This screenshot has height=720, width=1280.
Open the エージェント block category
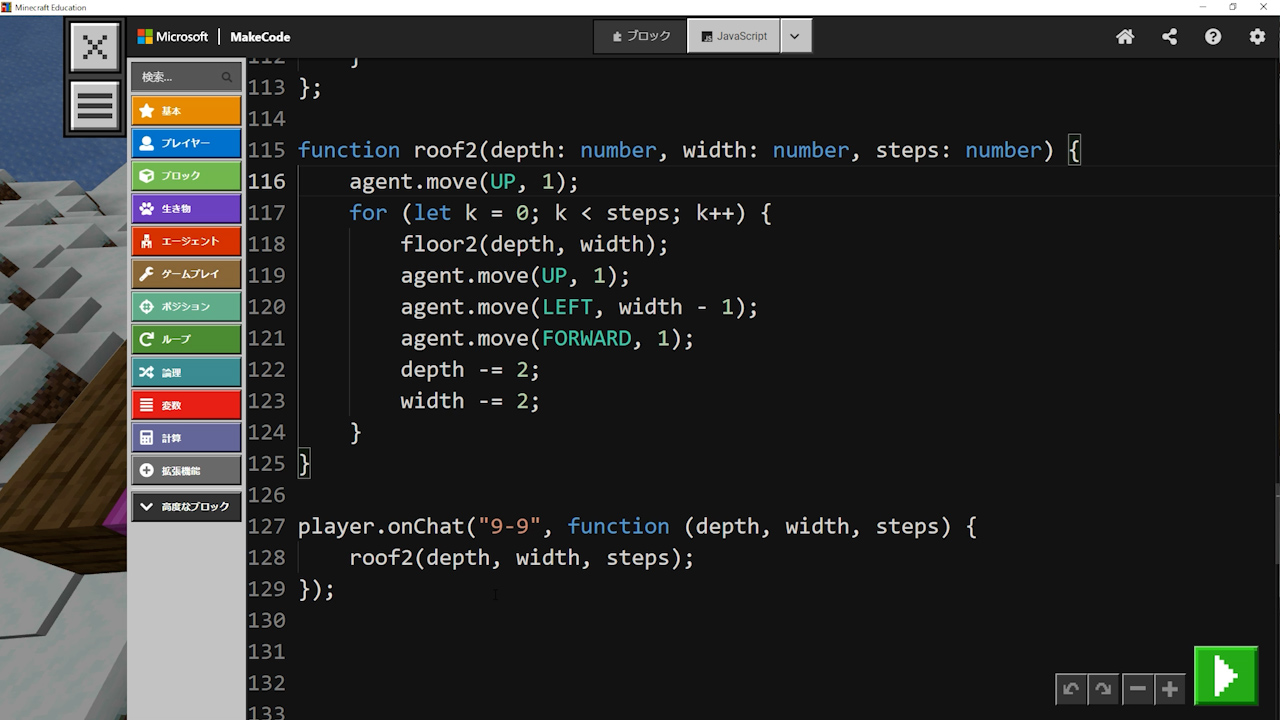186,241
